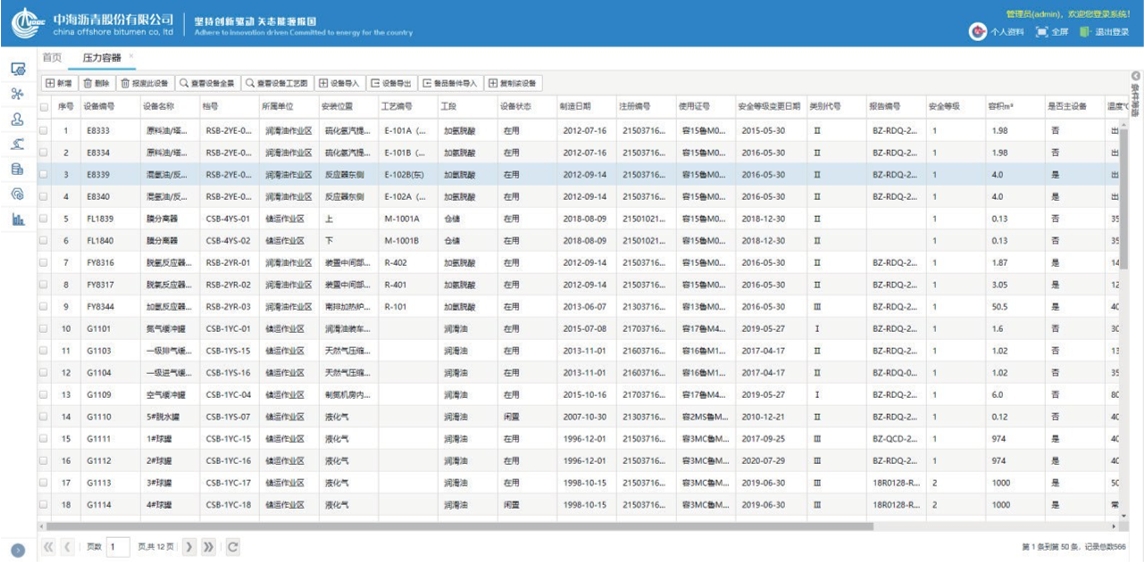This screenshot has height=564, width=1145.
Task: Switch to the 首页 tab
Action: (x=51, y=59)
